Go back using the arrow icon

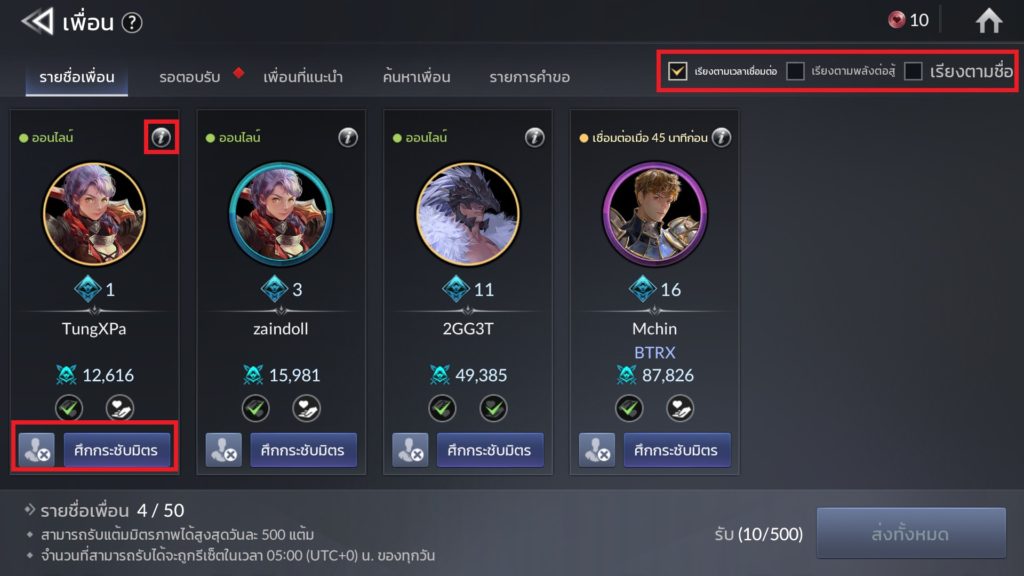[x=37, y=22]
